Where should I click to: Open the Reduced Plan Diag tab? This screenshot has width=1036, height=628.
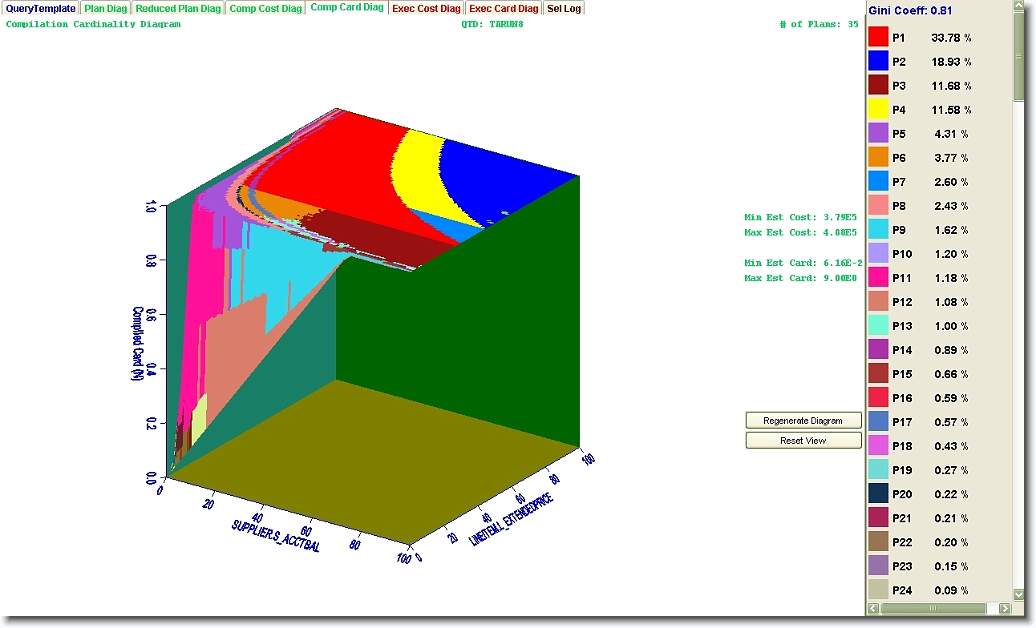[178, 8]
